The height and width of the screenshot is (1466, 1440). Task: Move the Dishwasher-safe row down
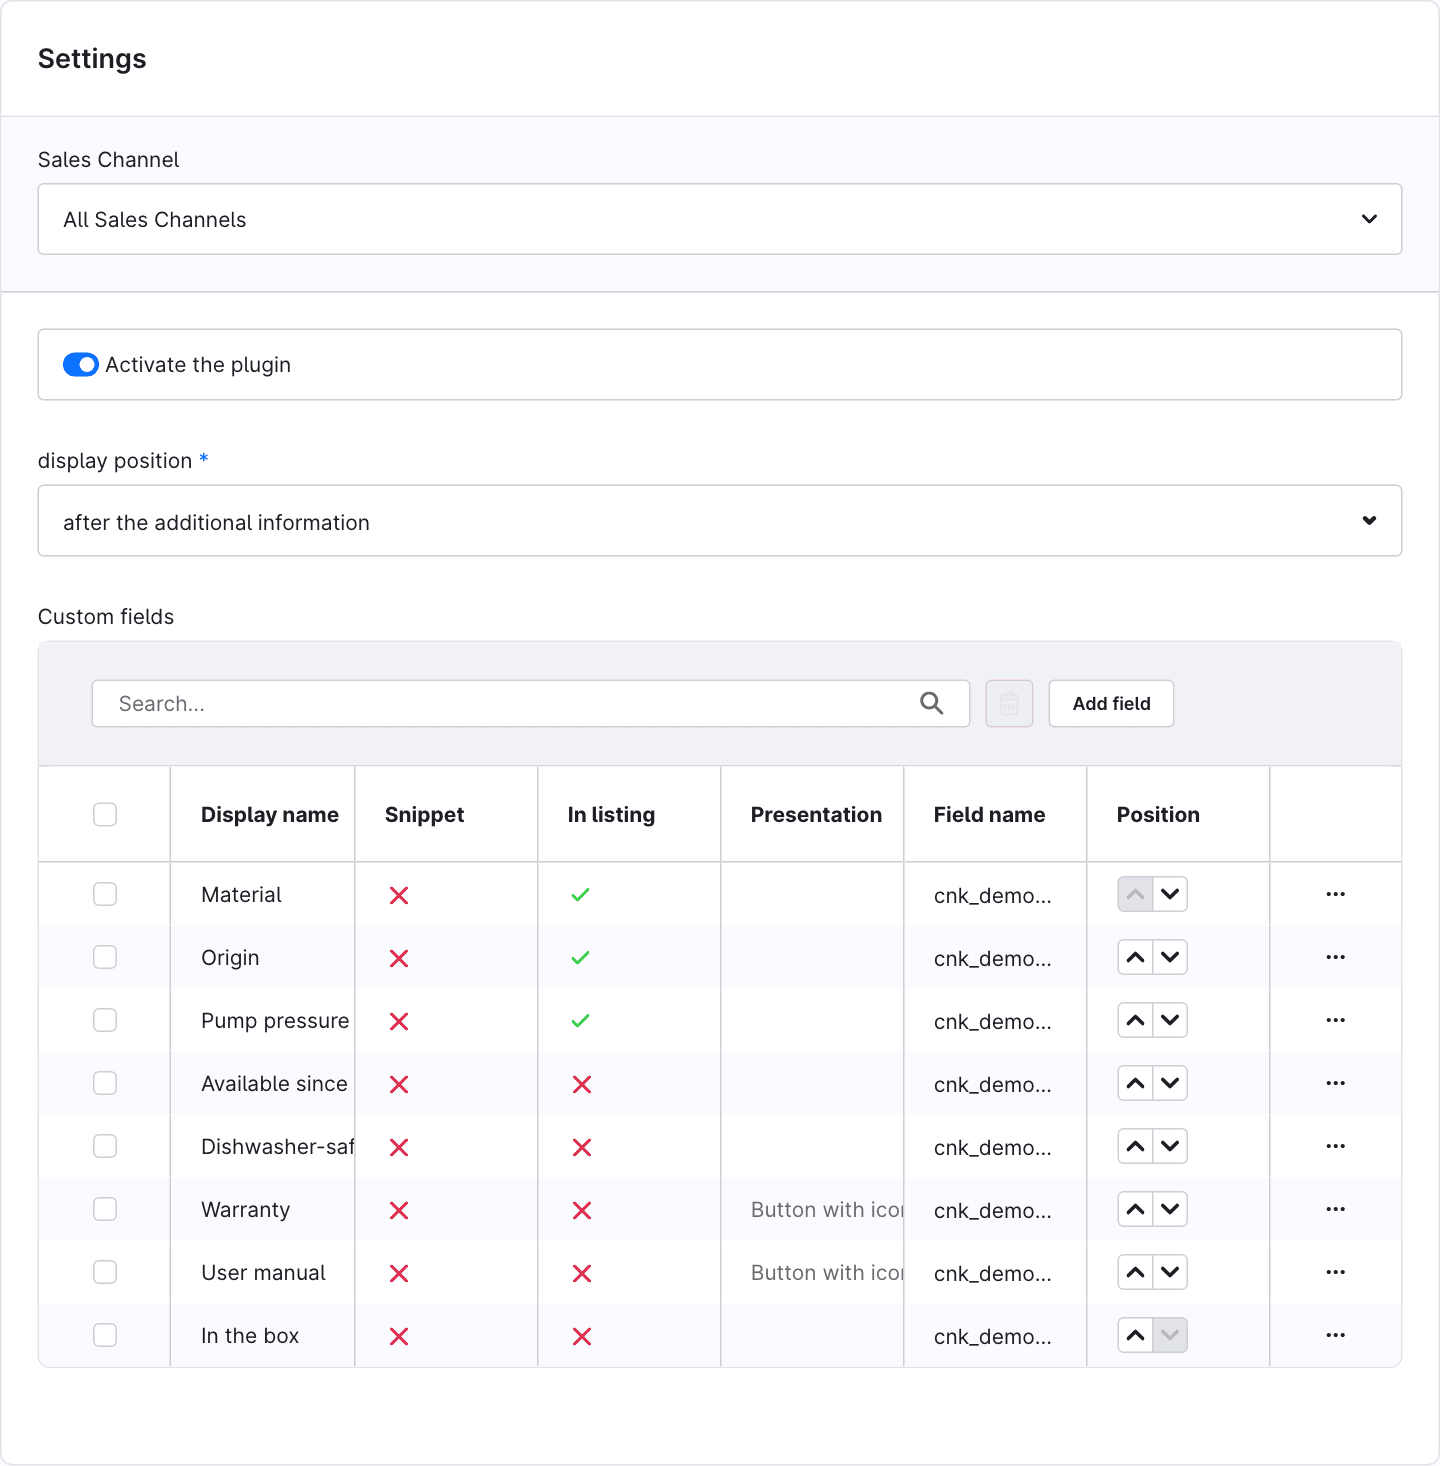click(1170, 1146)
